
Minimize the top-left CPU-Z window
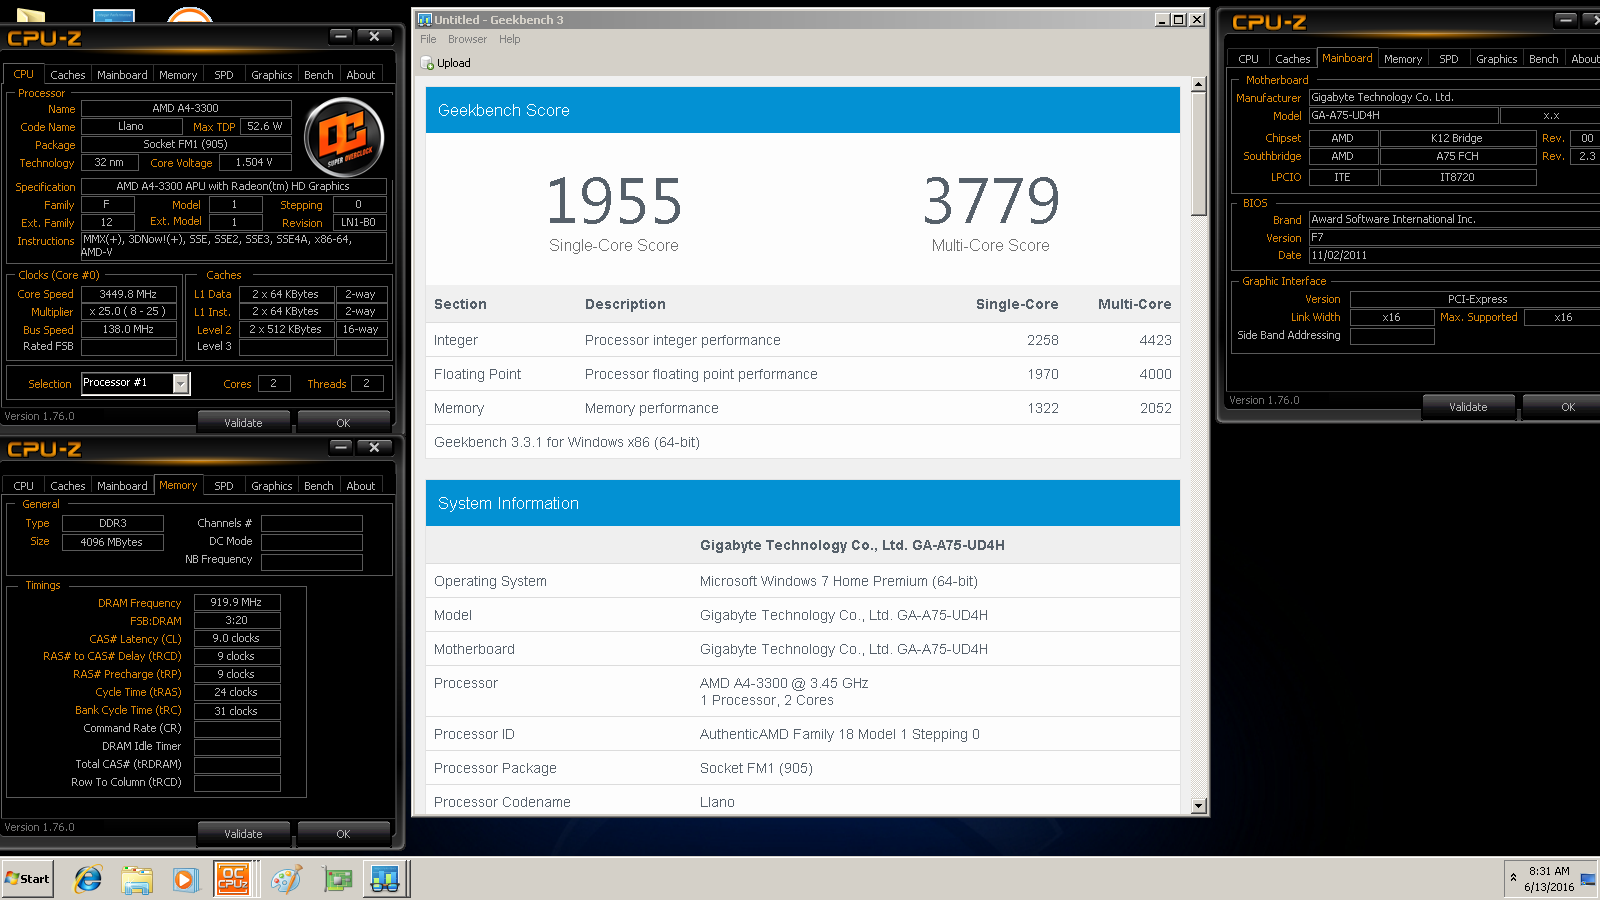[x=341, y=36]
